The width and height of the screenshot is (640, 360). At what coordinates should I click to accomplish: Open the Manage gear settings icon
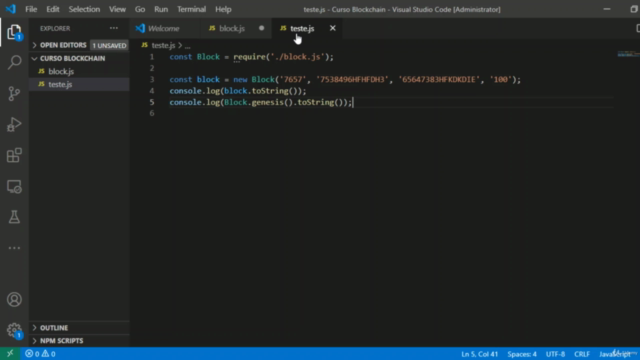14,330
